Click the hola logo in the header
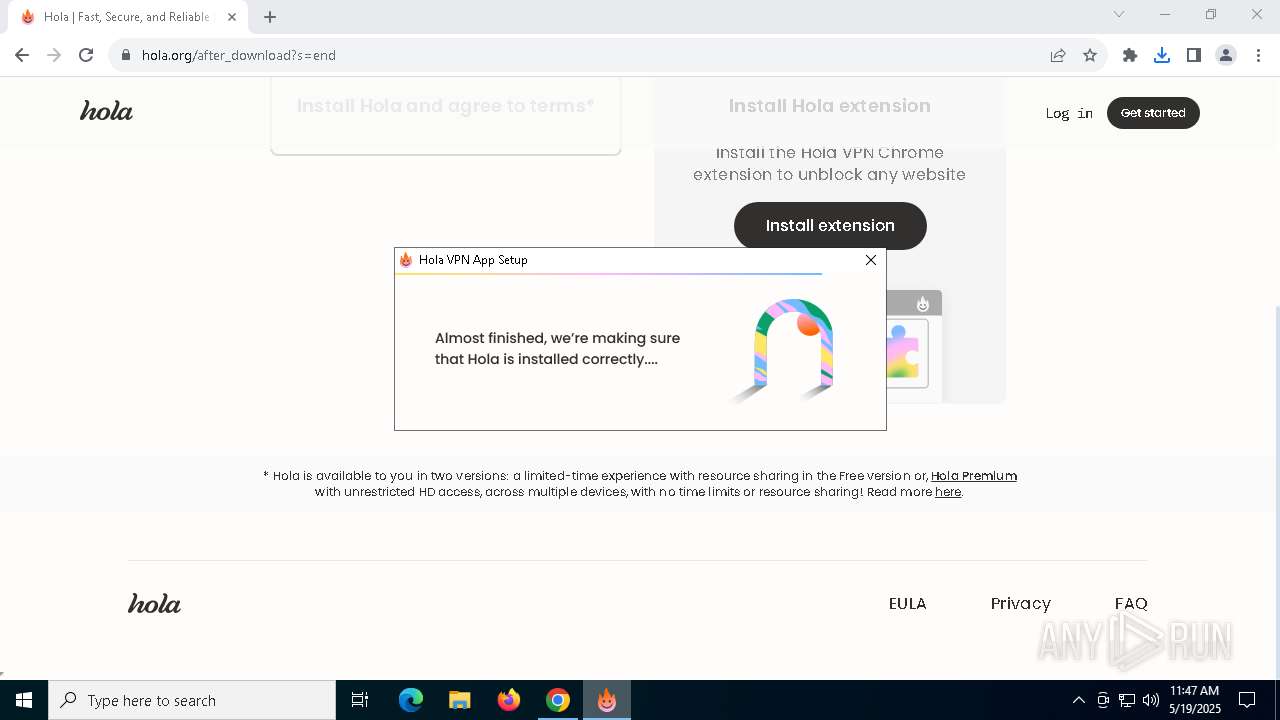This screenshot has height=720, width=1280. [x=106, y=111]
